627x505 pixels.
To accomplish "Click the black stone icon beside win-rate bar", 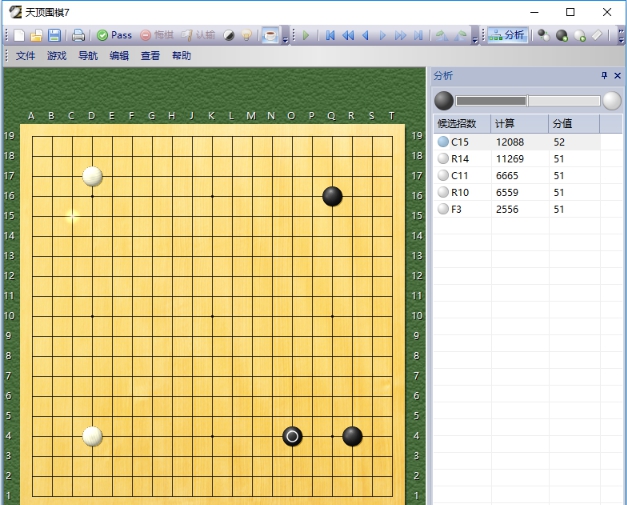I will (444, 101).
